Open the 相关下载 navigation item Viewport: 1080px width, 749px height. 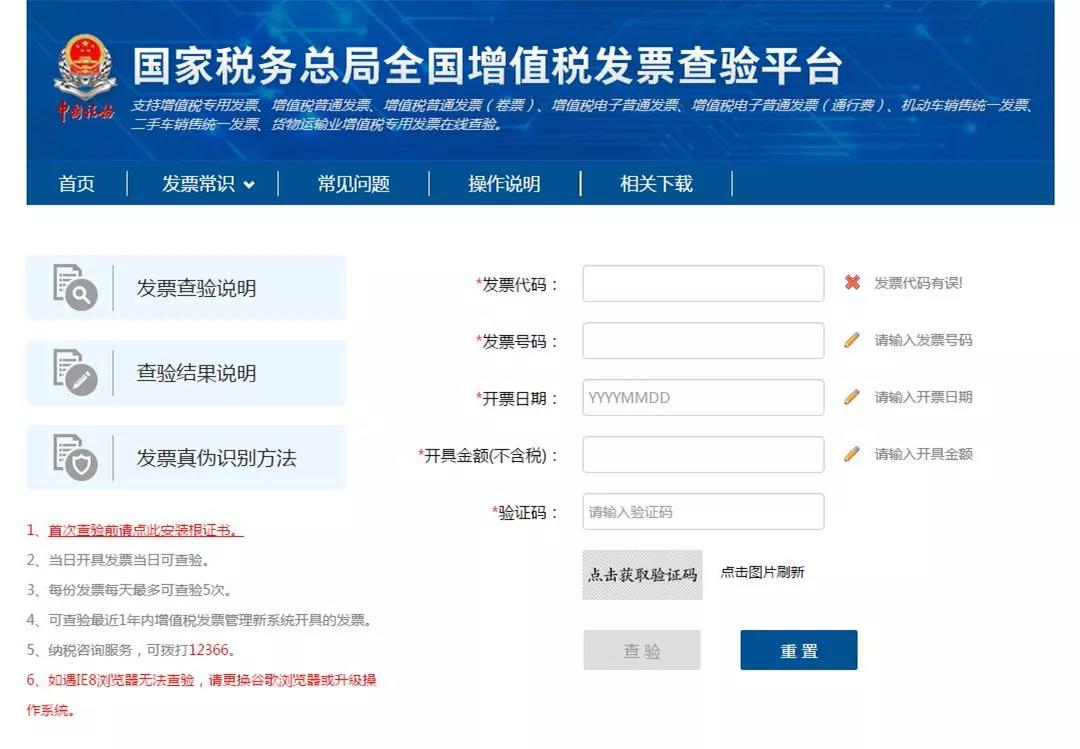click(x=656, y=184)
